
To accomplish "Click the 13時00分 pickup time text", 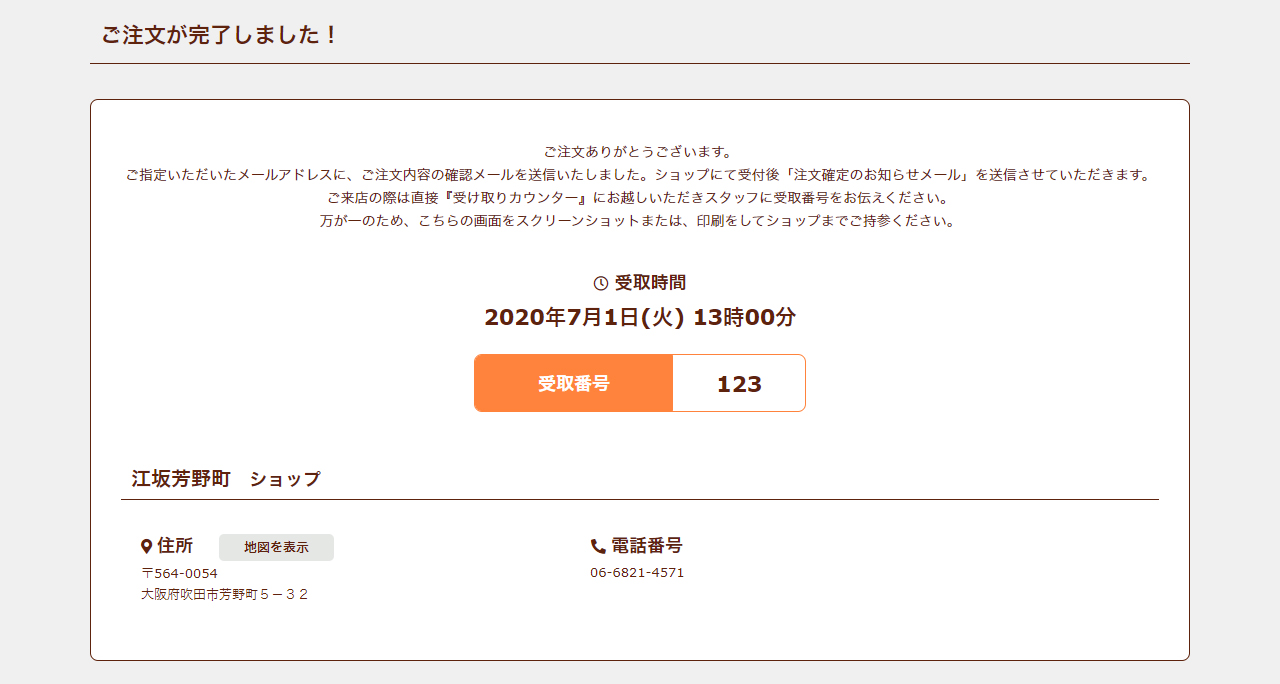I will tap(744, 318).
